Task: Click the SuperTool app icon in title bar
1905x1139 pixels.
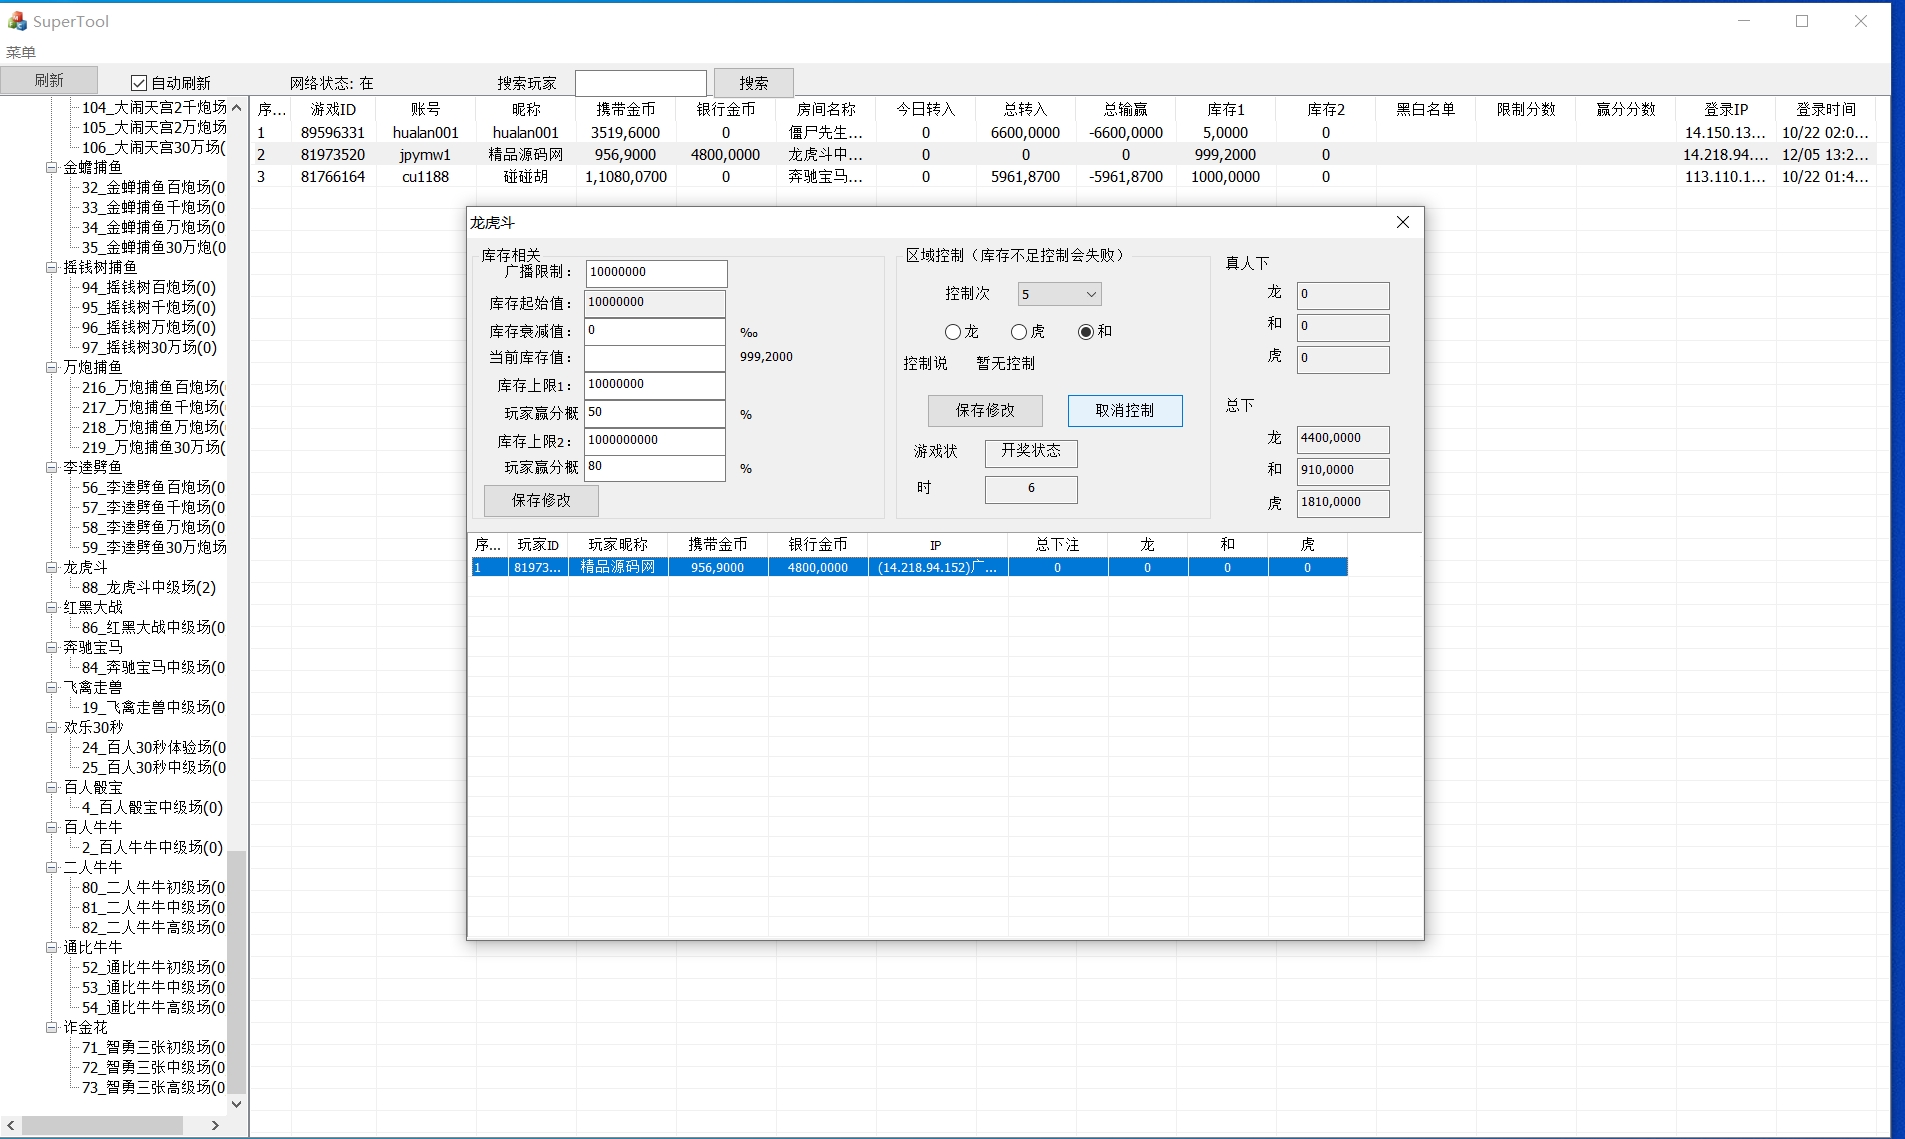Action: (17, 21)
